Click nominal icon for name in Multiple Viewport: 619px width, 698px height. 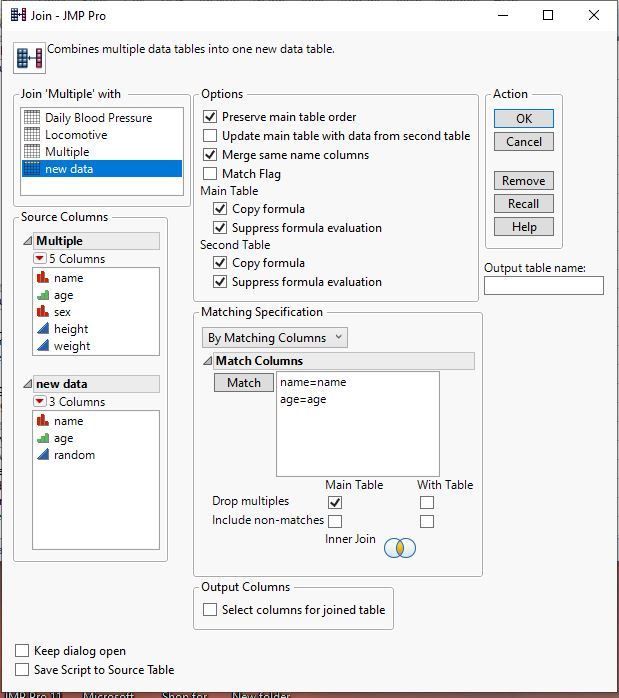(x=43, y=277)
